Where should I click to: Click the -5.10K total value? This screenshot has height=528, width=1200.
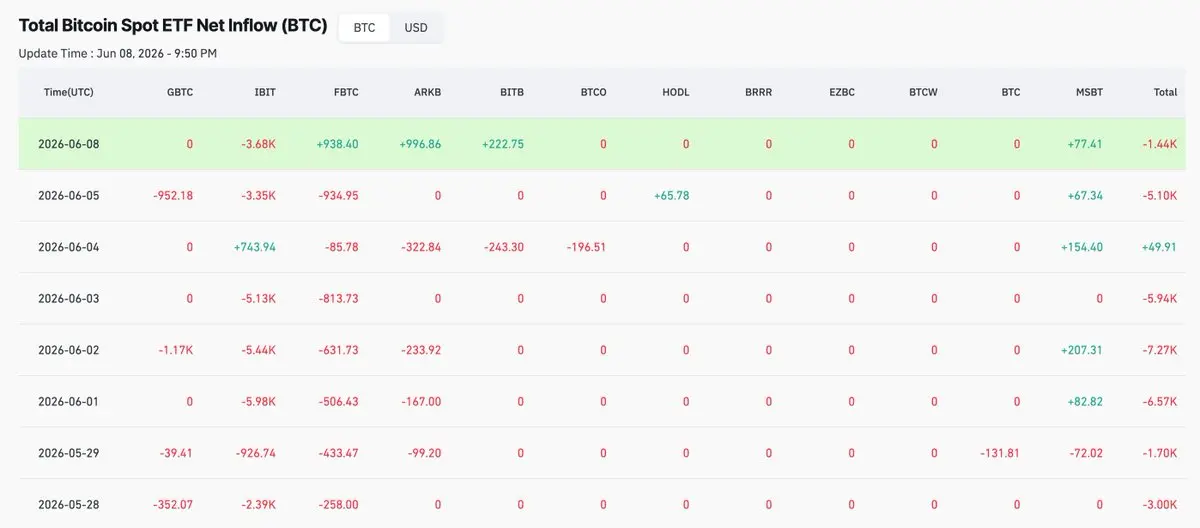[1160, 195]
